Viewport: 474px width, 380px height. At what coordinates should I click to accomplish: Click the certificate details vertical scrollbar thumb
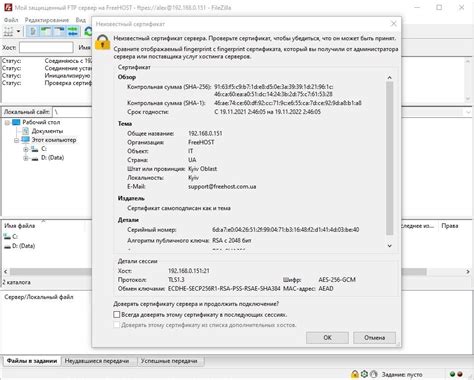tap(389, 158)
